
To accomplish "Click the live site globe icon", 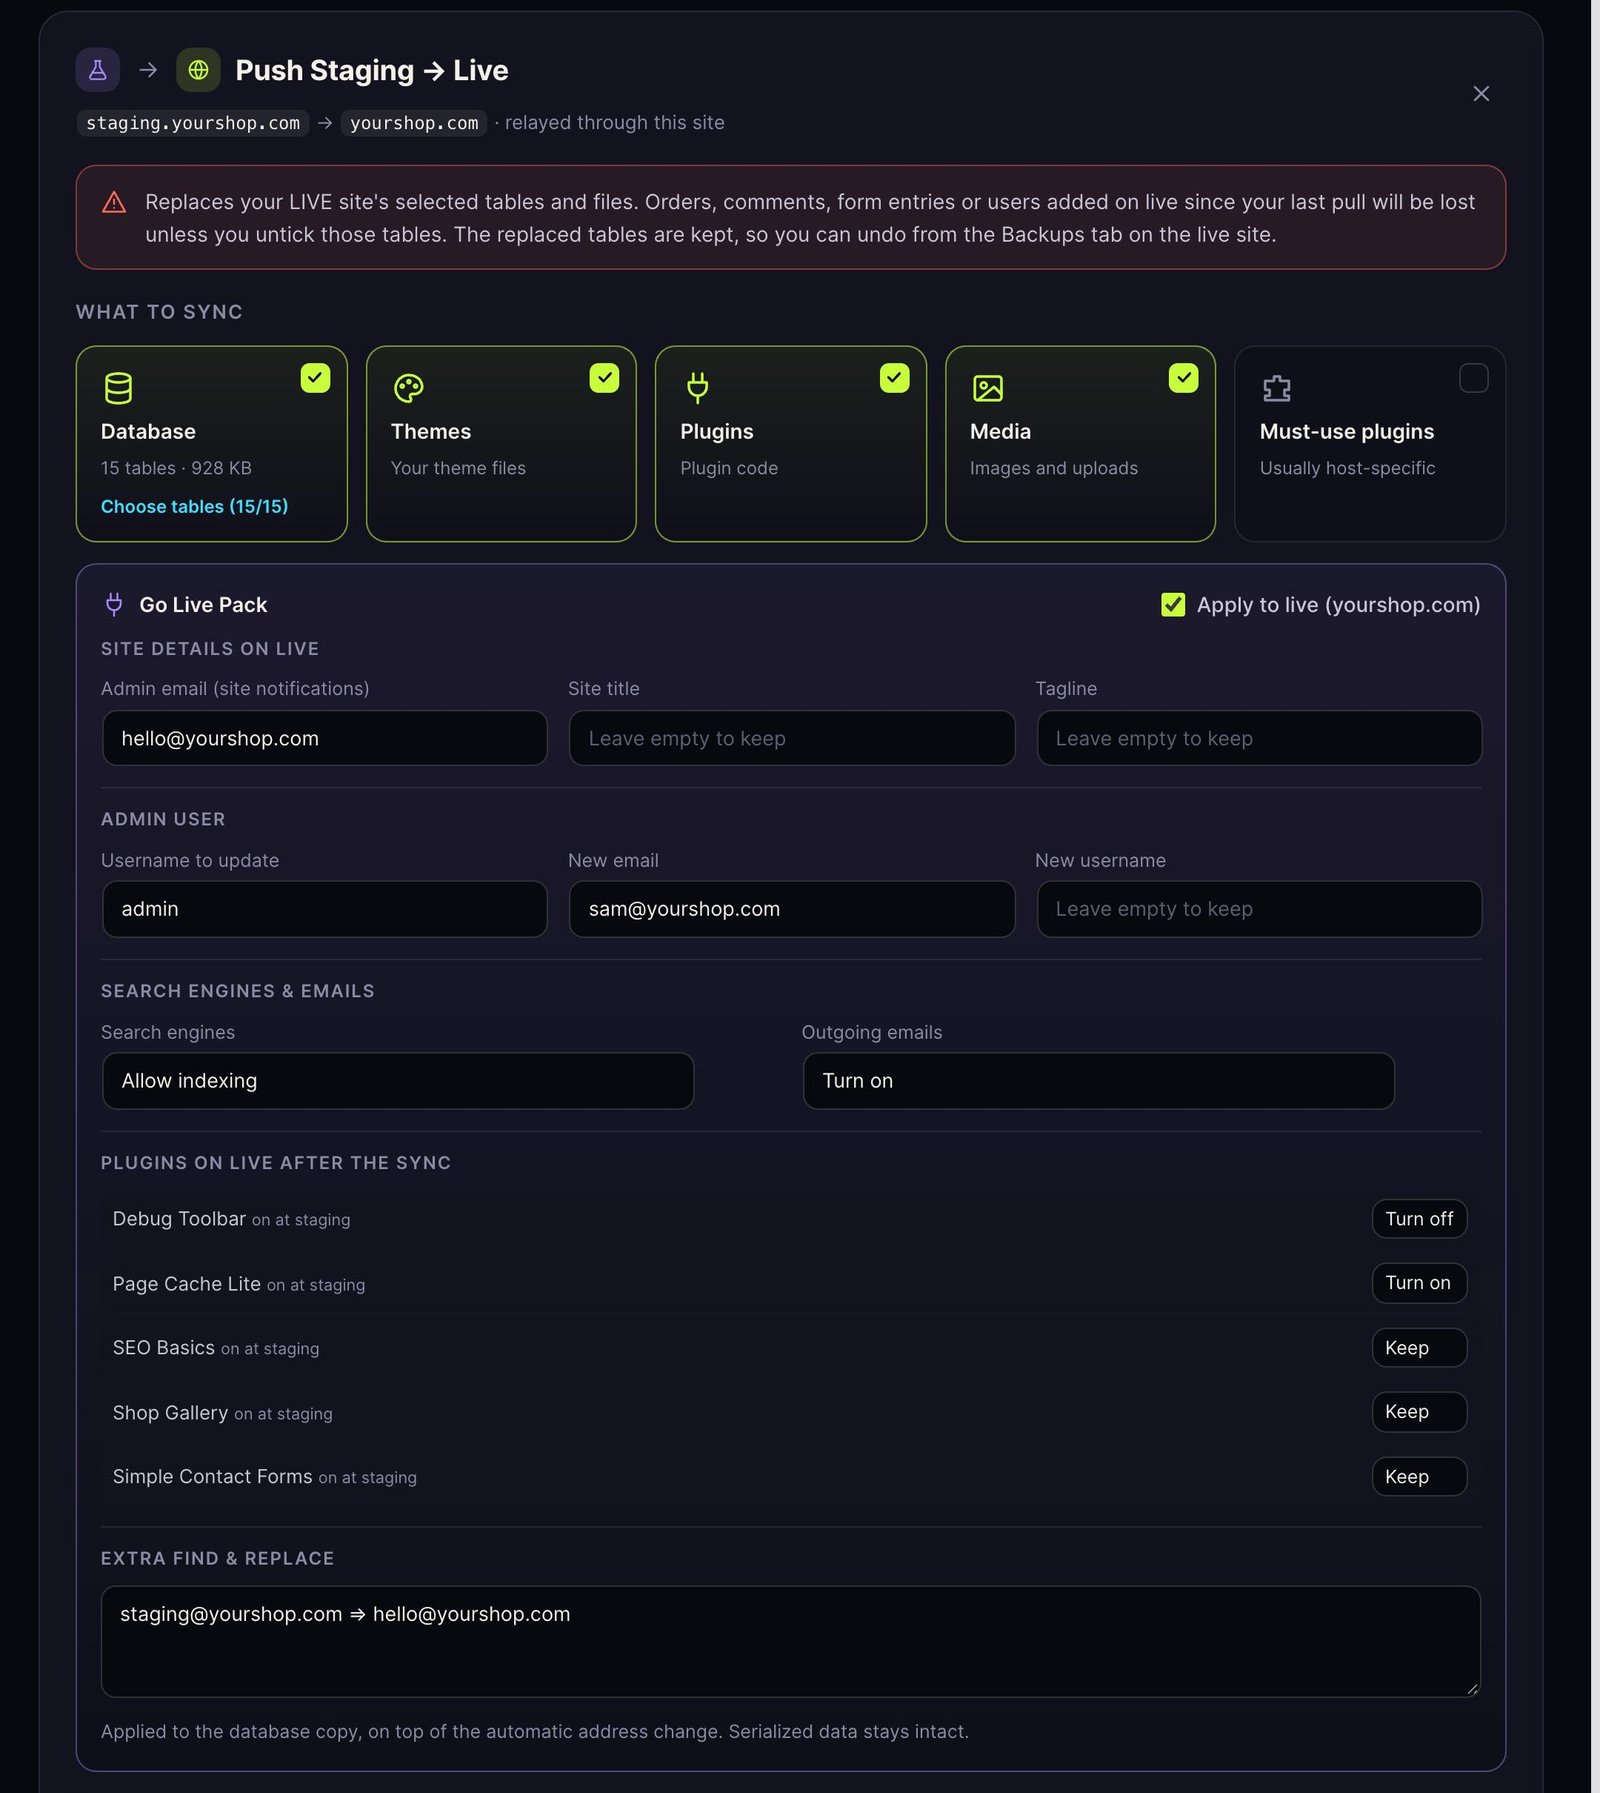I will tap(198, 70).
